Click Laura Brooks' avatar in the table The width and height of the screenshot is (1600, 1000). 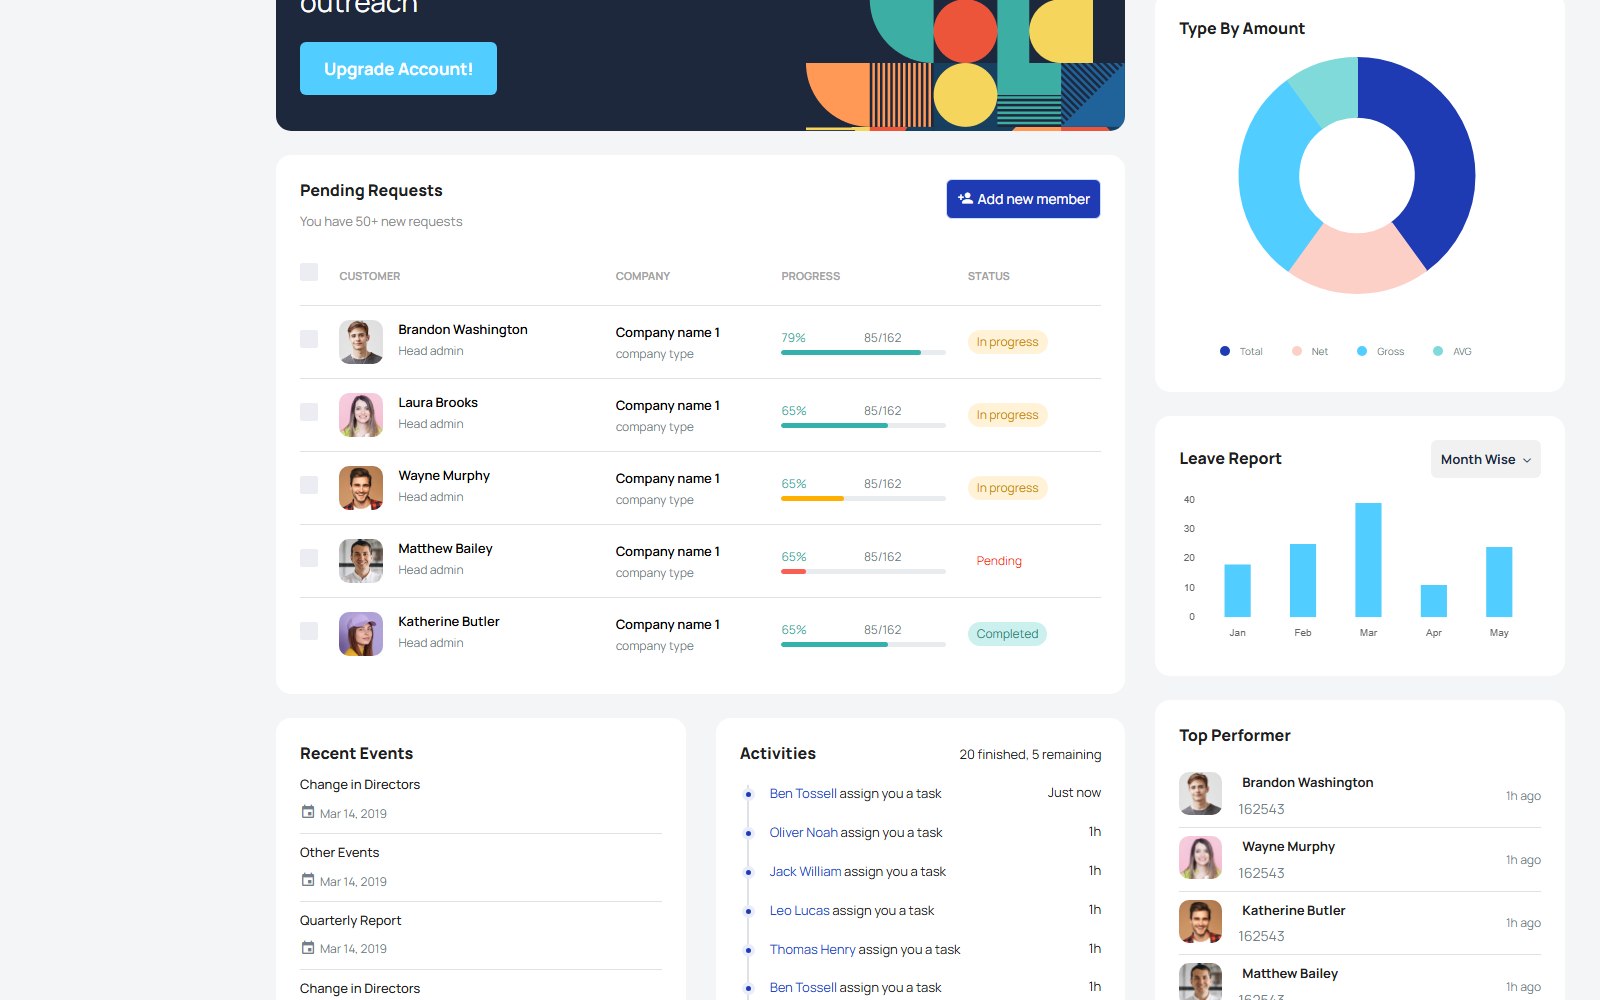[361, 415]
